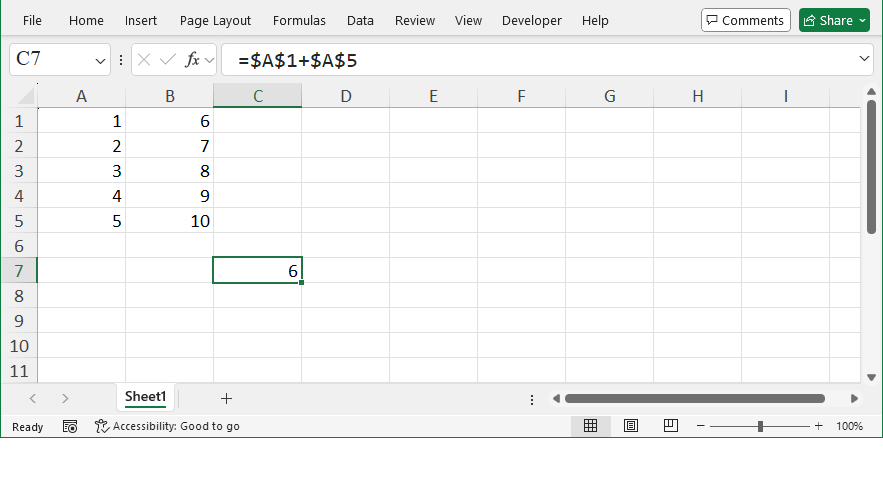Click the Comments button
Image resolution: width=883 pixels, height=482 pixels.
(746, 20)
